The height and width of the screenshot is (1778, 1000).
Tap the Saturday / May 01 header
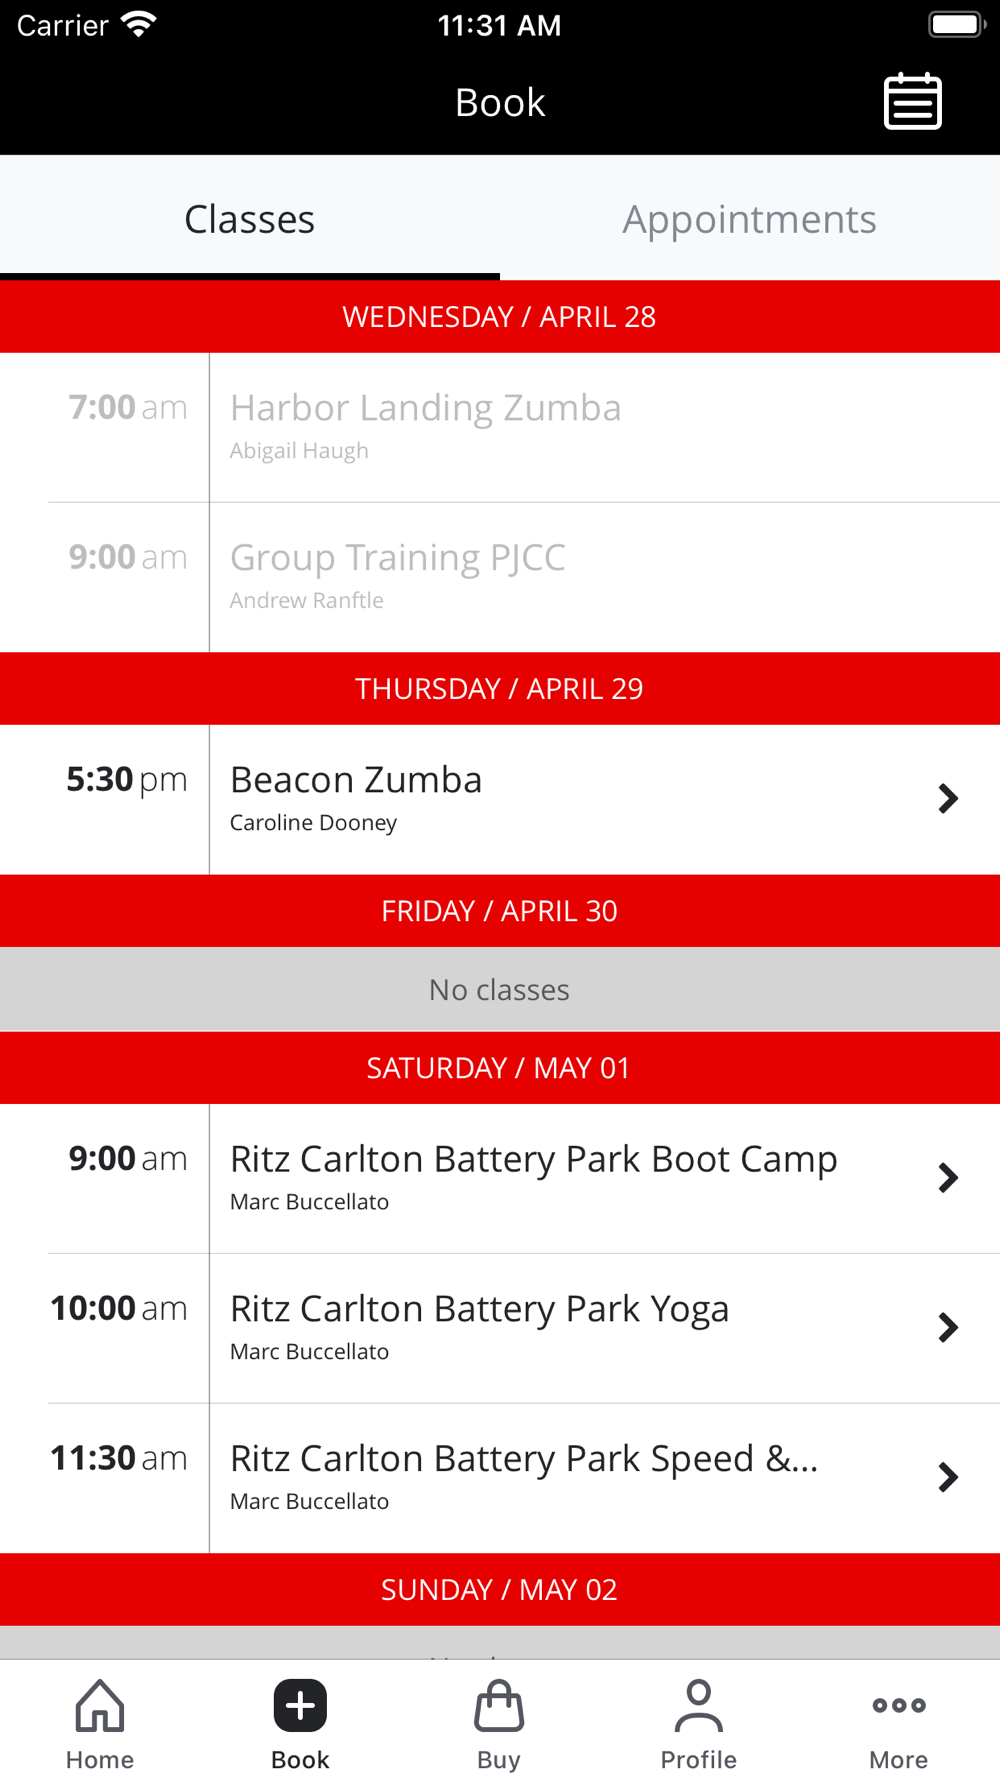499,1068
